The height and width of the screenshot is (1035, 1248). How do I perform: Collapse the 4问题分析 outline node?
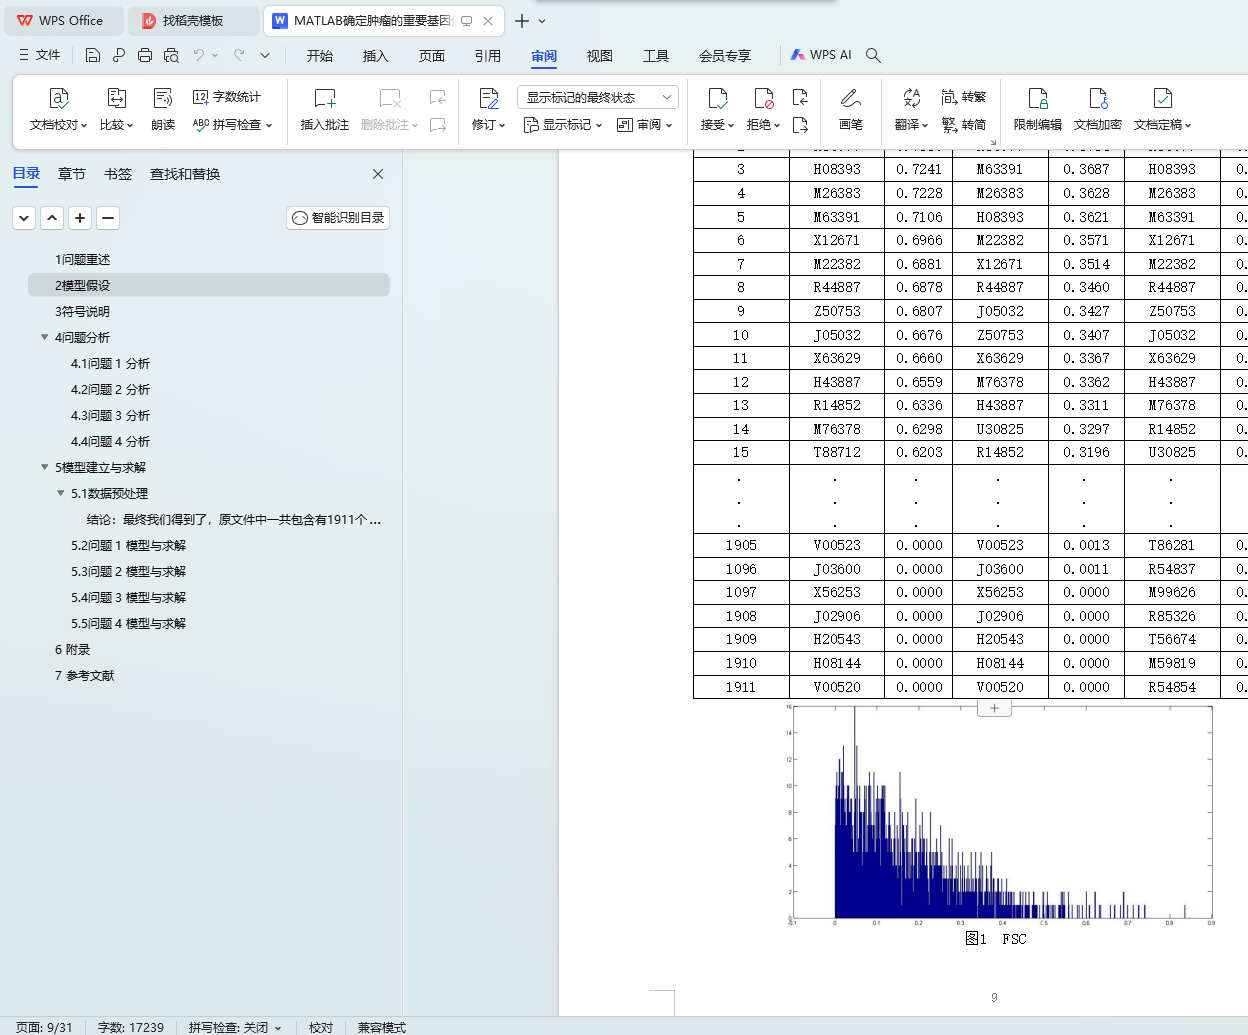click(x=44, y=337)
